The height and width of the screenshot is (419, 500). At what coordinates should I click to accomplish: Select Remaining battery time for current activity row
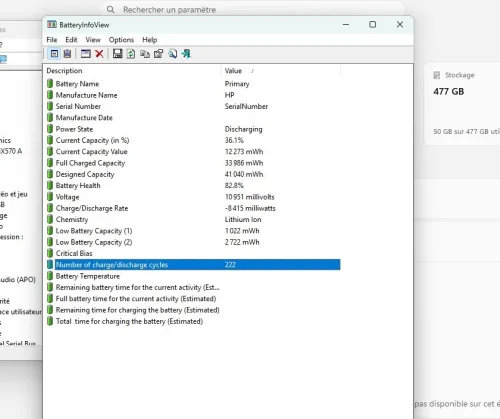(x=193, y=287)
